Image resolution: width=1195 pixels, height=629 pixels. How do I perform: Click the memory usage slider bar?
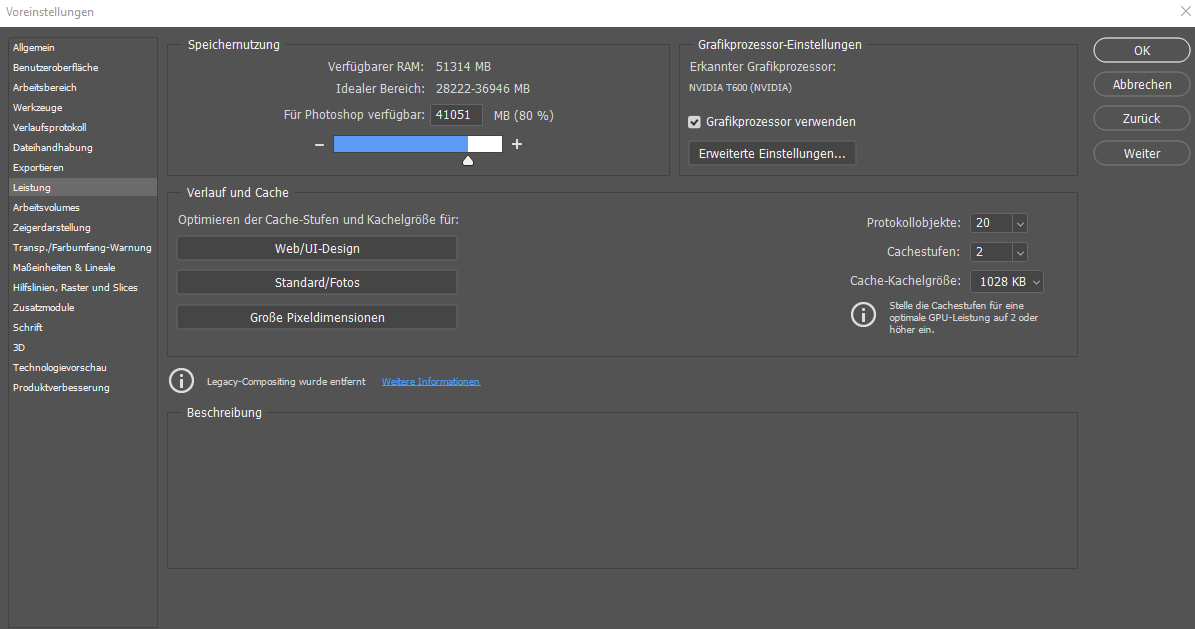(x=418, y=144)
